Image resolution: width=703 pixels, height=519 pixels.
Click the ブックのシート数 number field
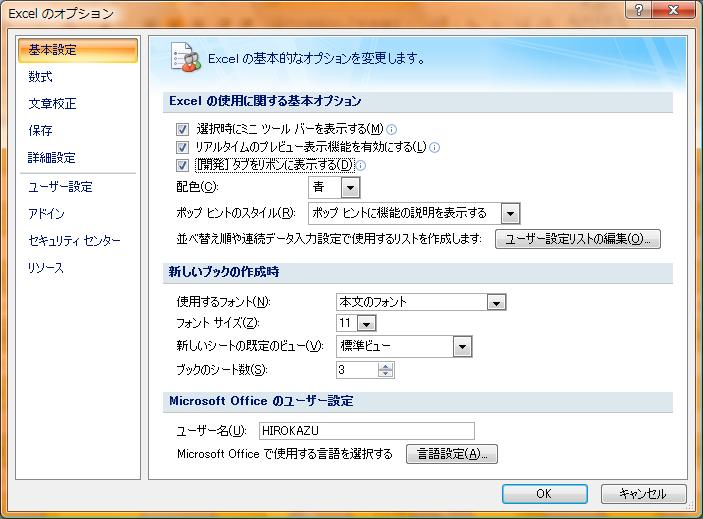pyautogui.click(x=357, y=370)
